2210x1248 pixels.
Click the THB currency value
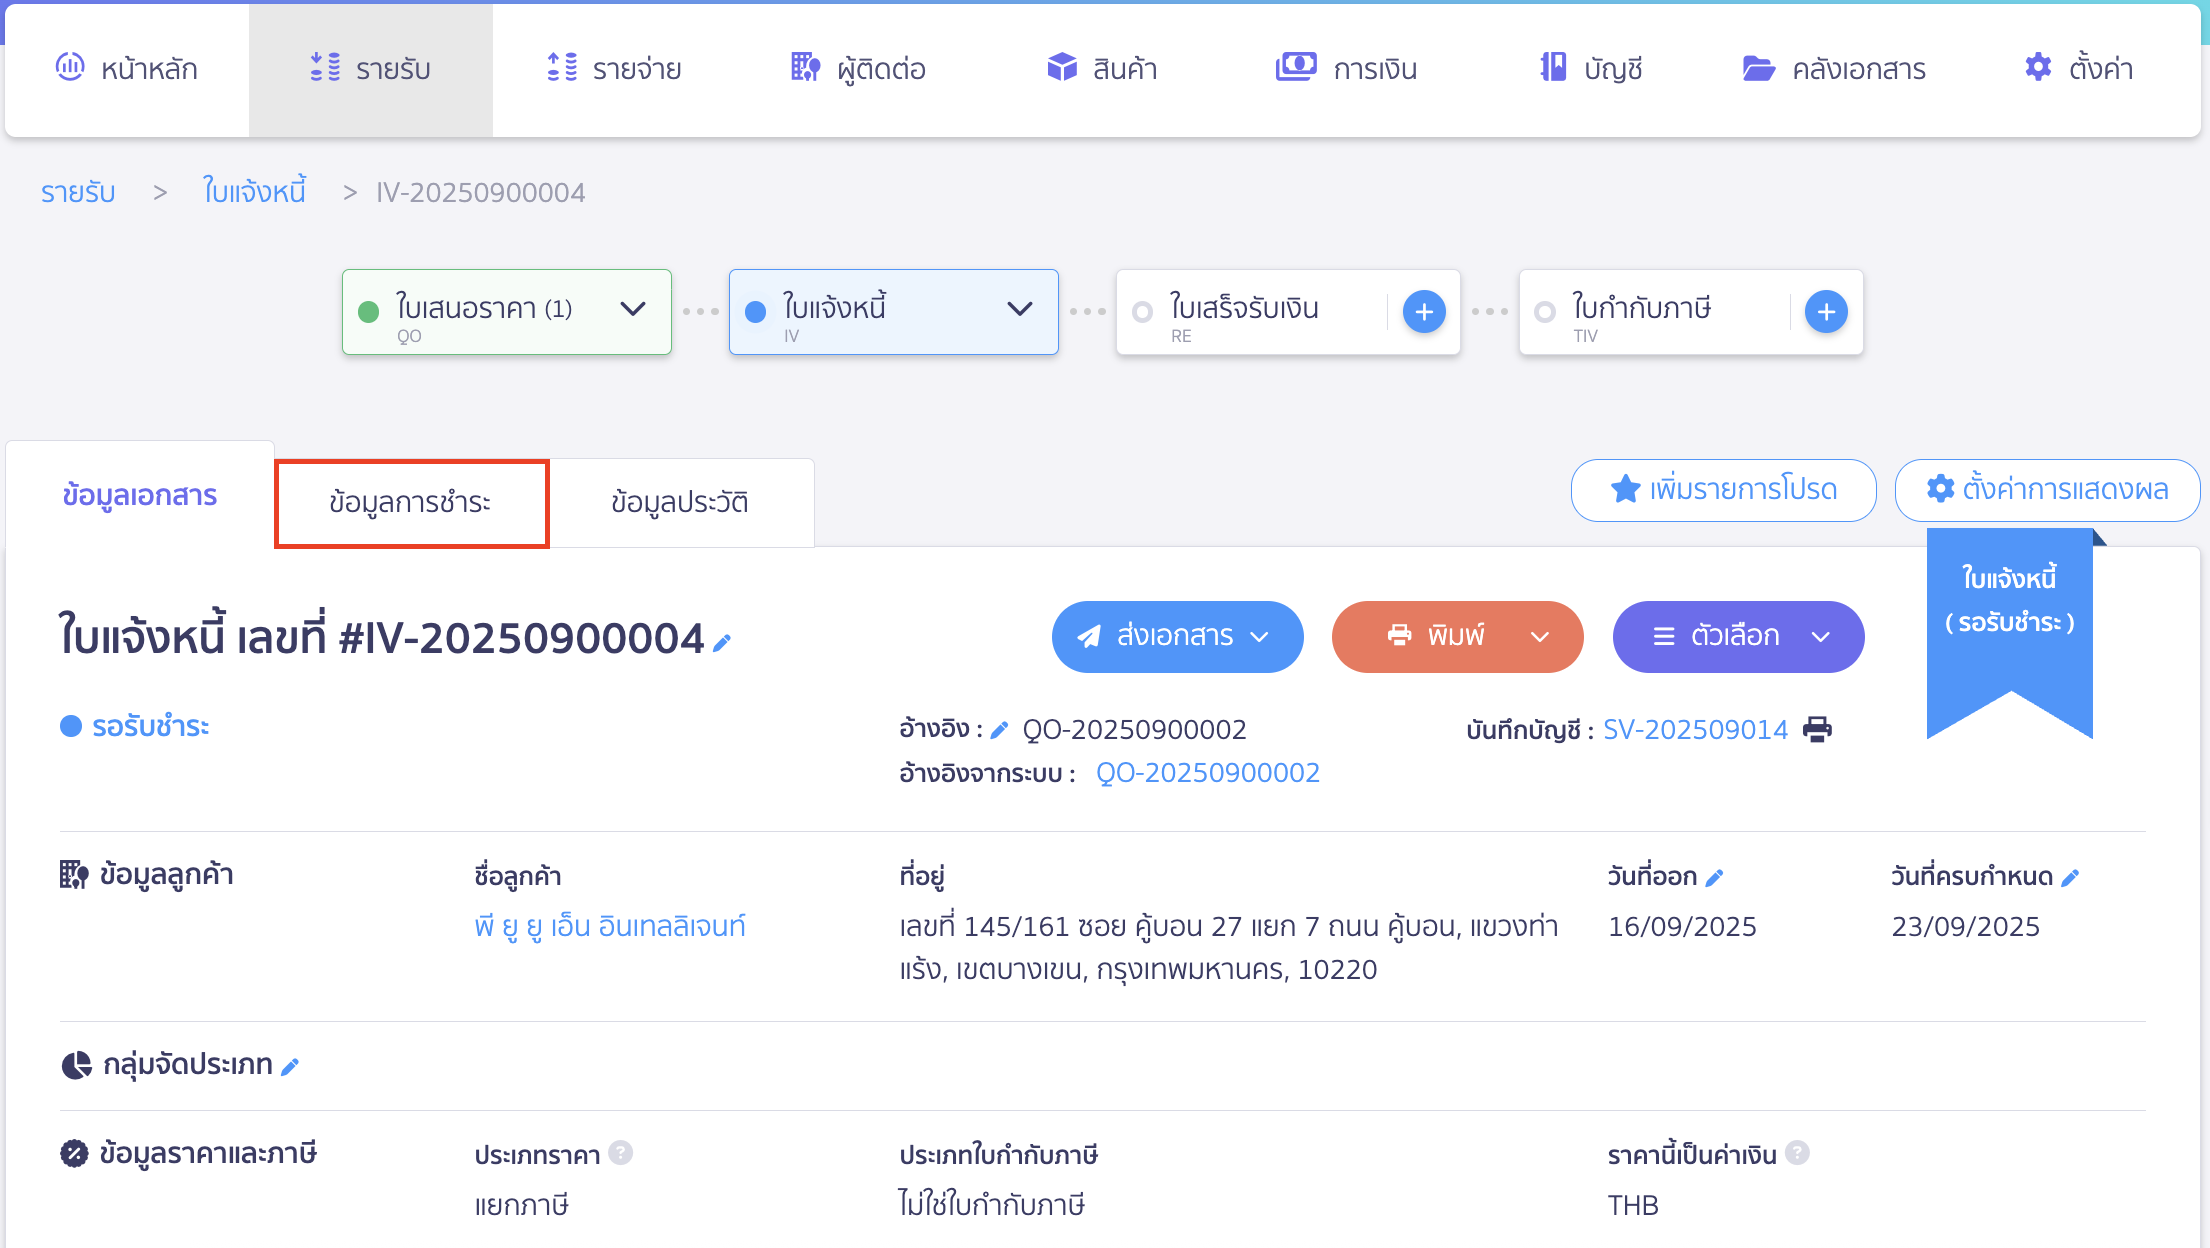(1633, 1205)
